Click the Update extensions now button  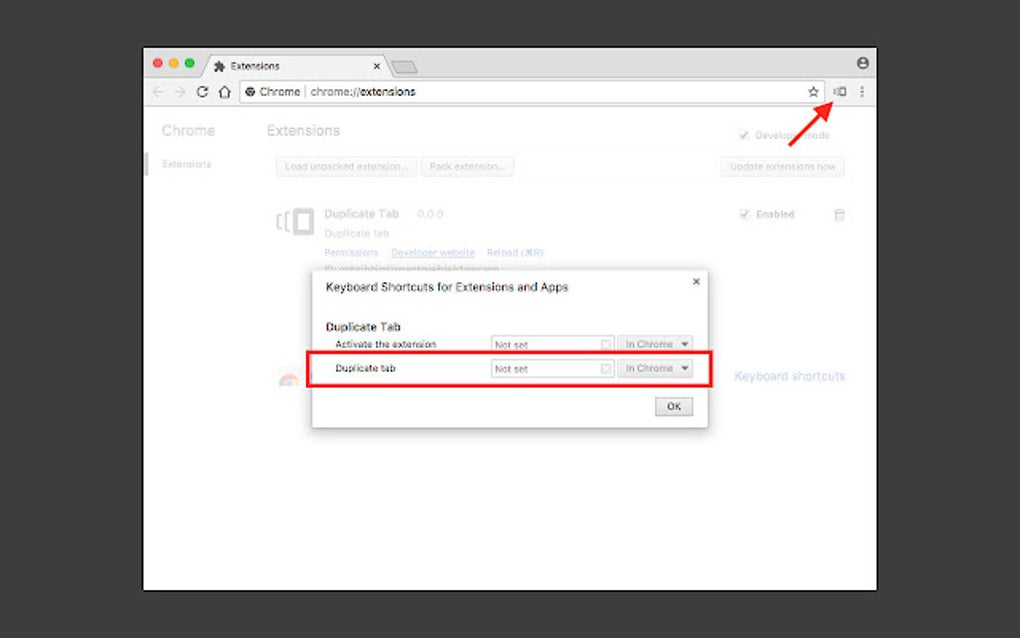click(782, 166)
